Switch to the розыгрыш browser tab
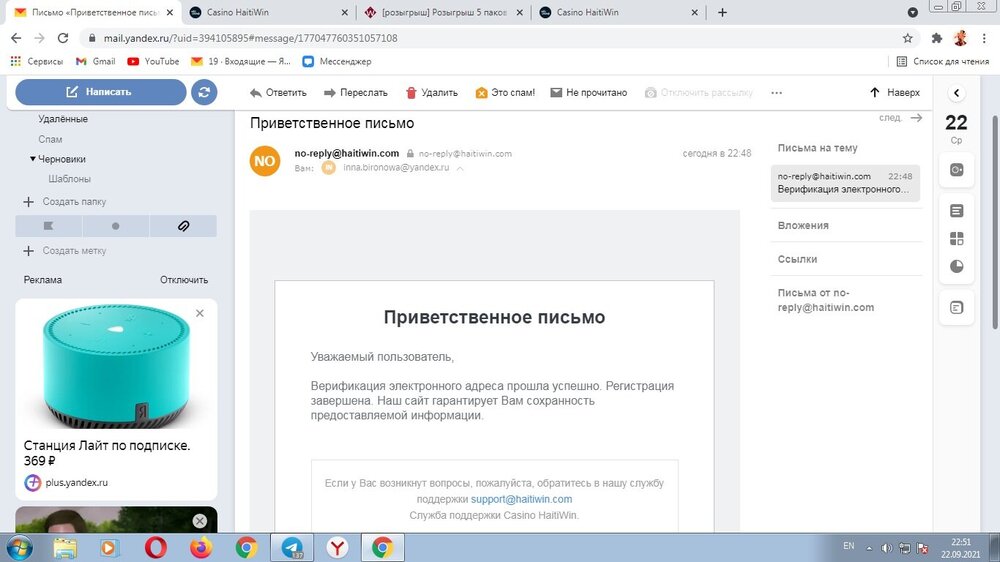Screen dimensions: 1000x562 point(443,12)
